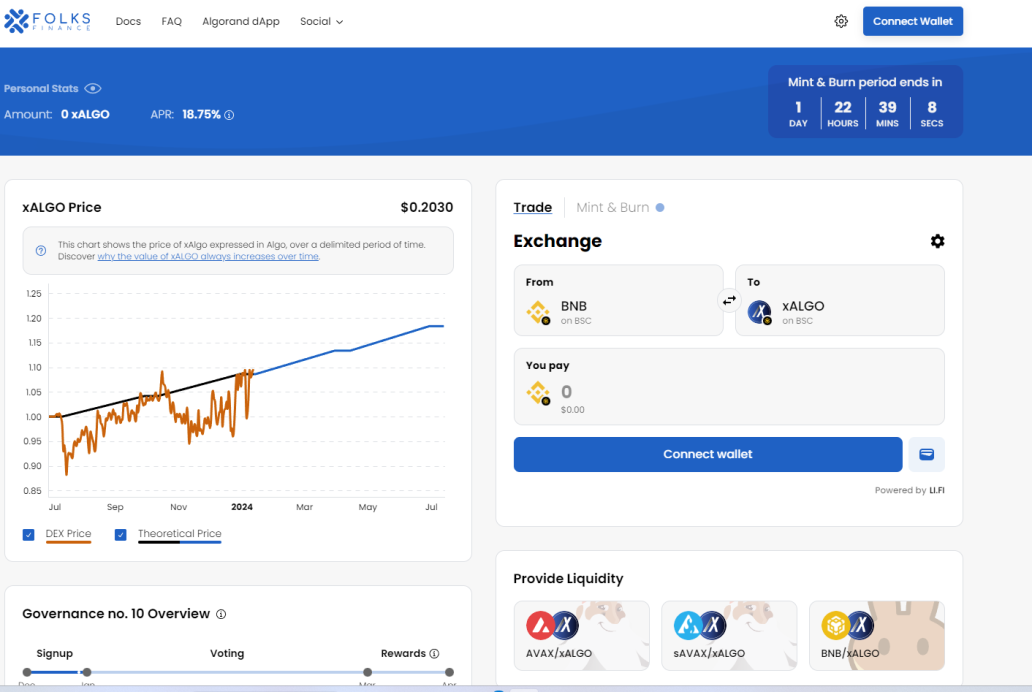Click the Voting start timeline dot
This screenshot has height=692, width=1032.
tap(87, 672)
